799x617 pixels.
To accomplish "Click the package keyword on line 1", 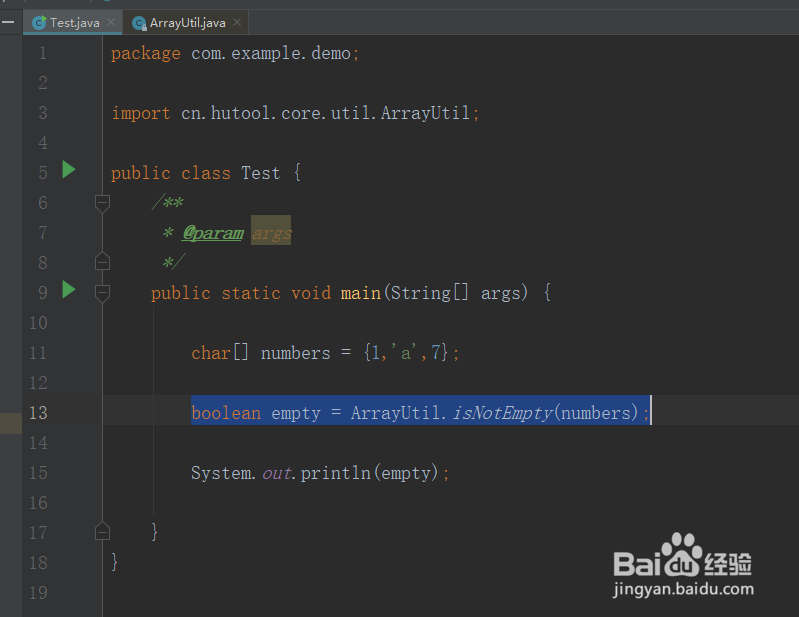I will 146,54.
